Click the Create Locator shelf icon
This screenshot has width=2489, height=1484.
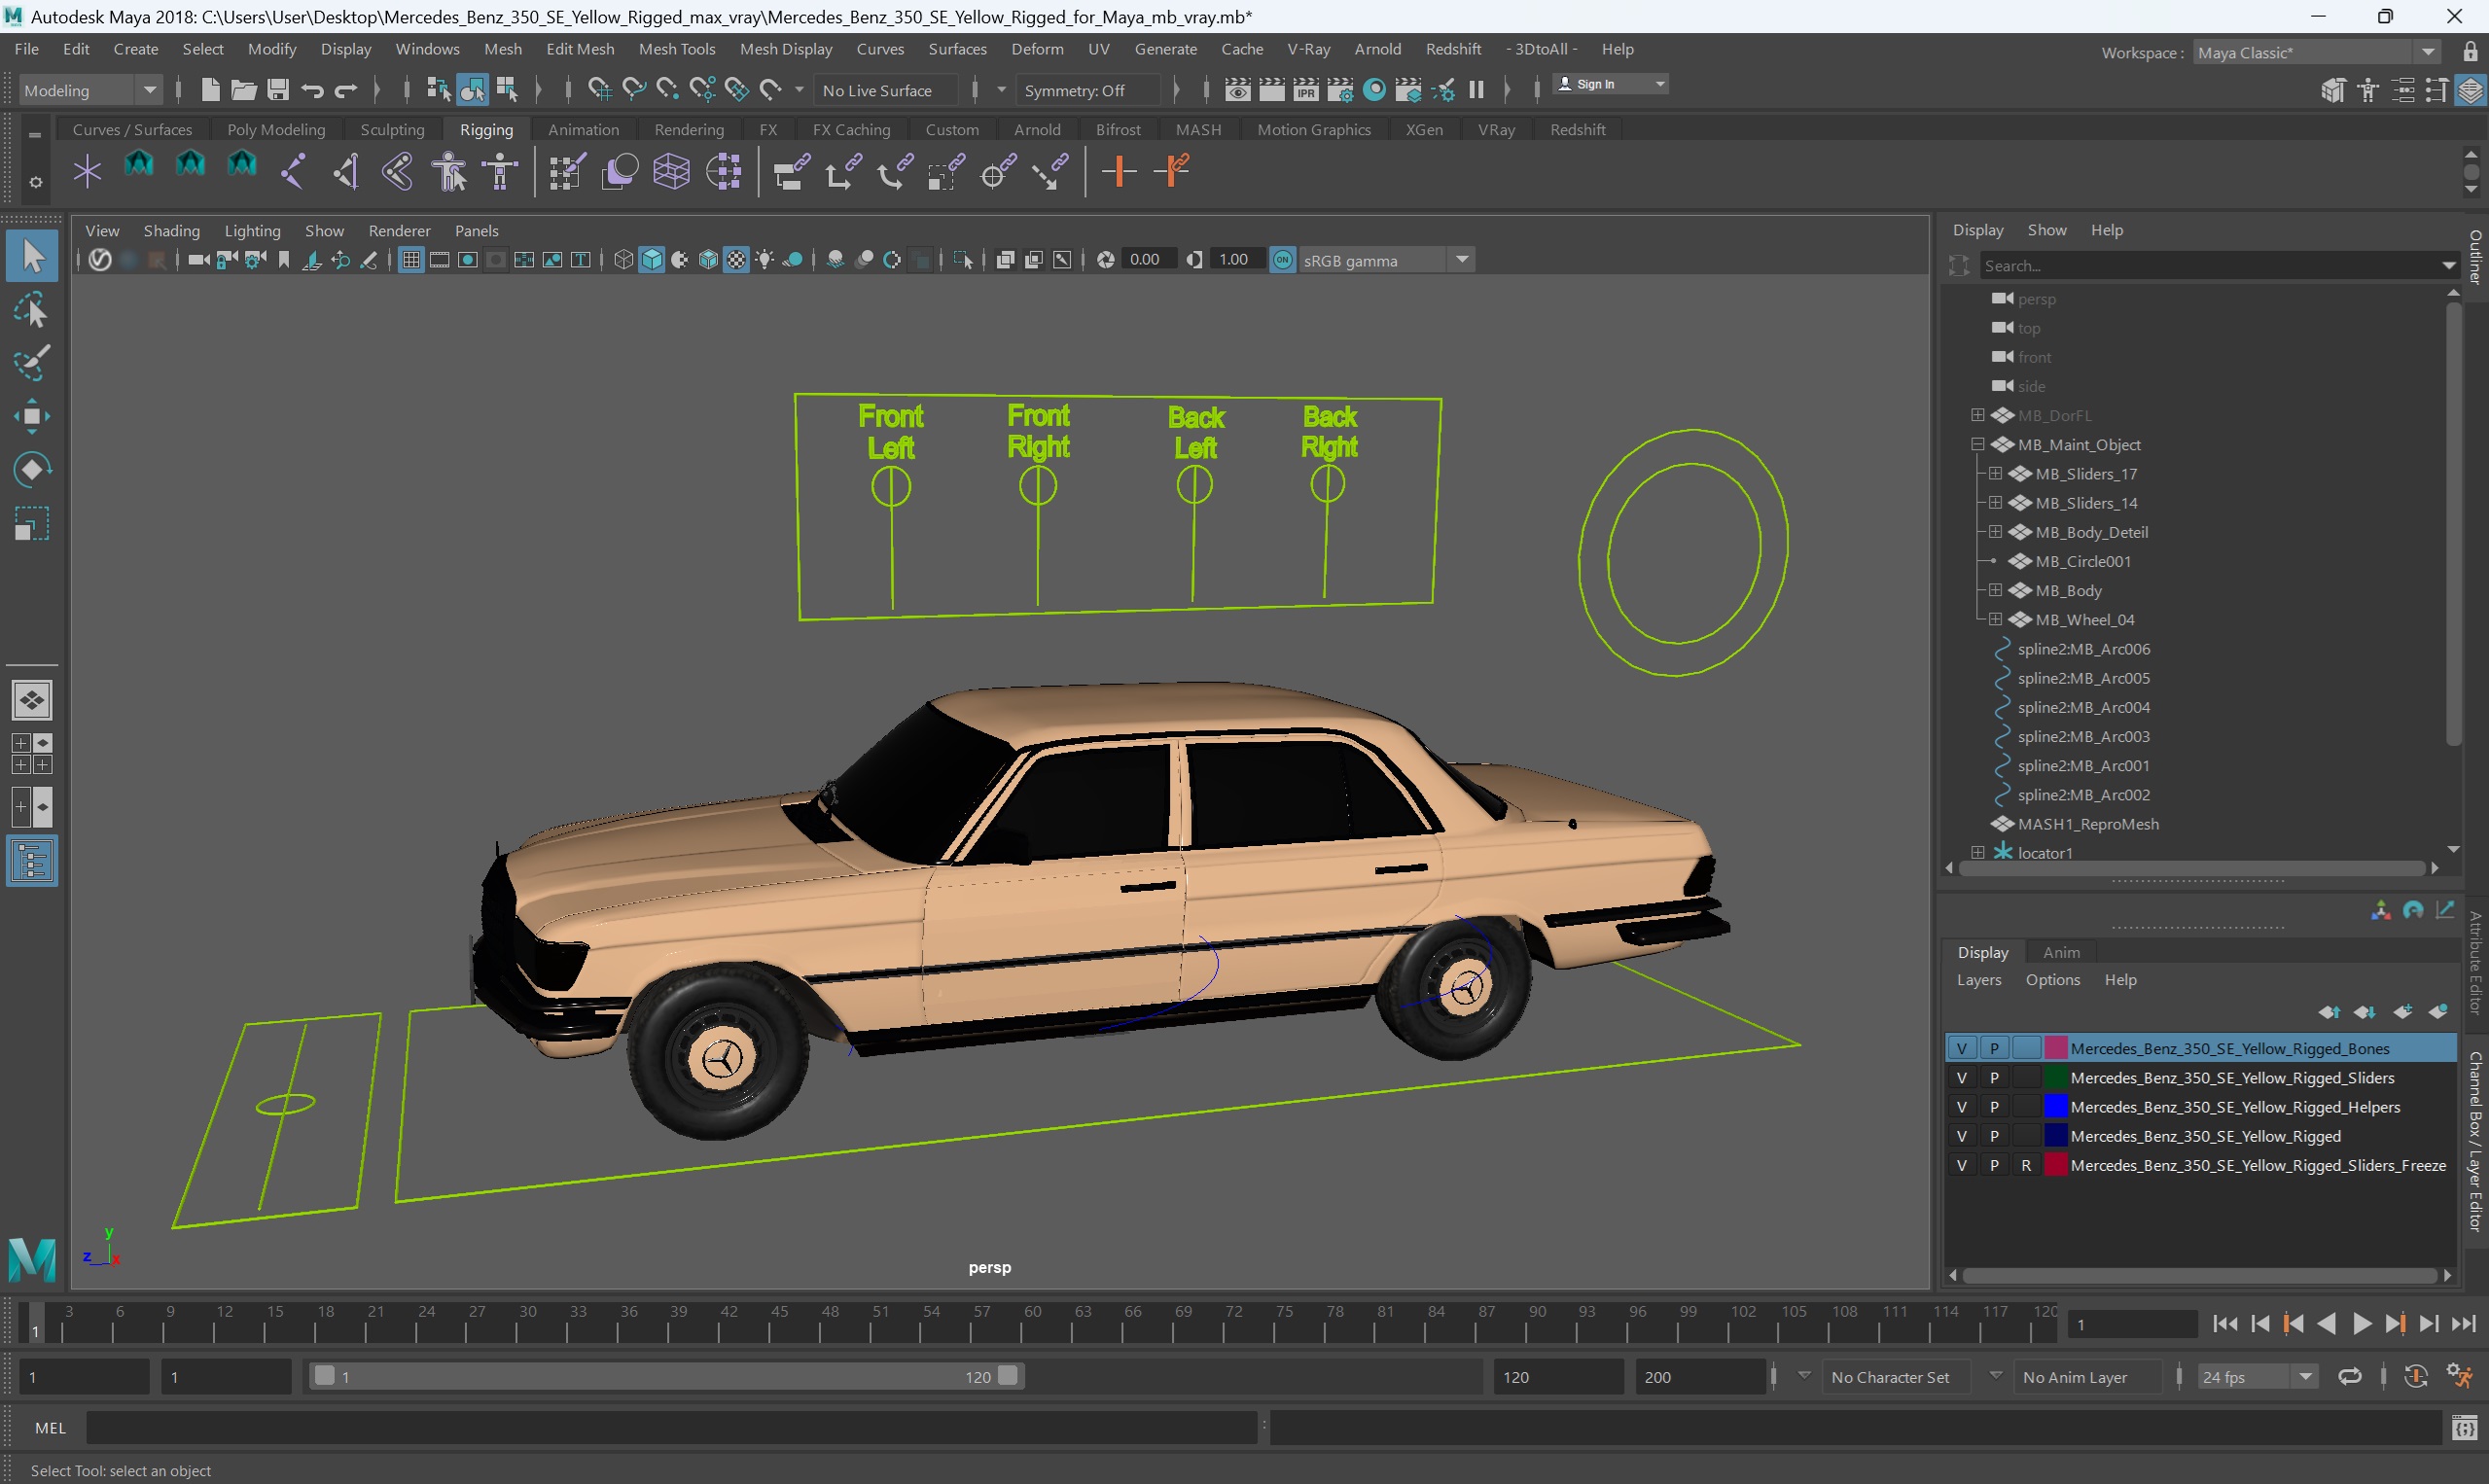click(x=87, y=172)
